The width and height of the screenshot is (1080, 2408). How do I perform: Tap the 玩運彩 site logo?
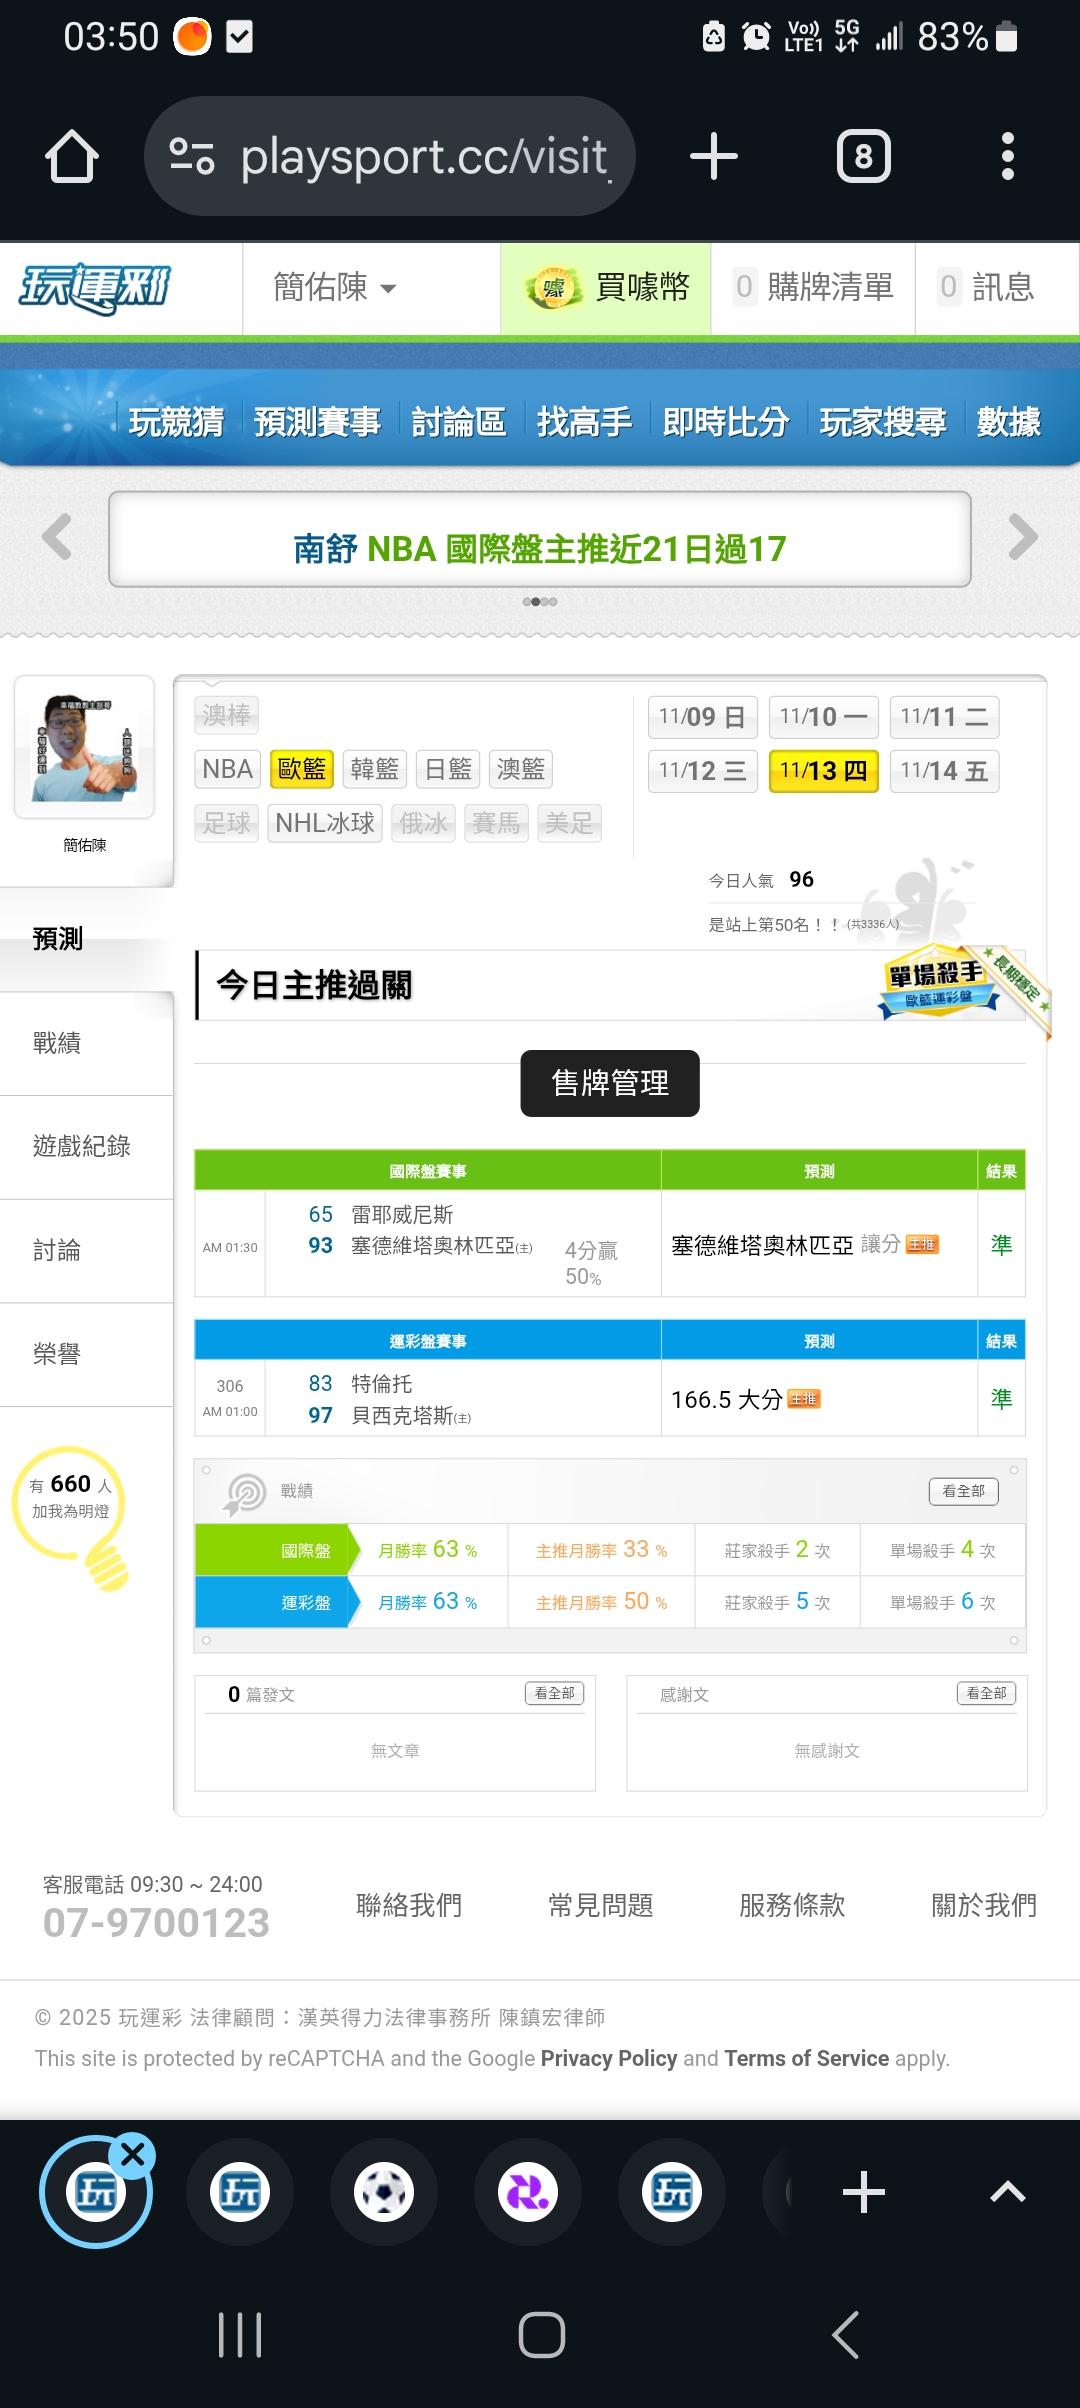[96, 288]
